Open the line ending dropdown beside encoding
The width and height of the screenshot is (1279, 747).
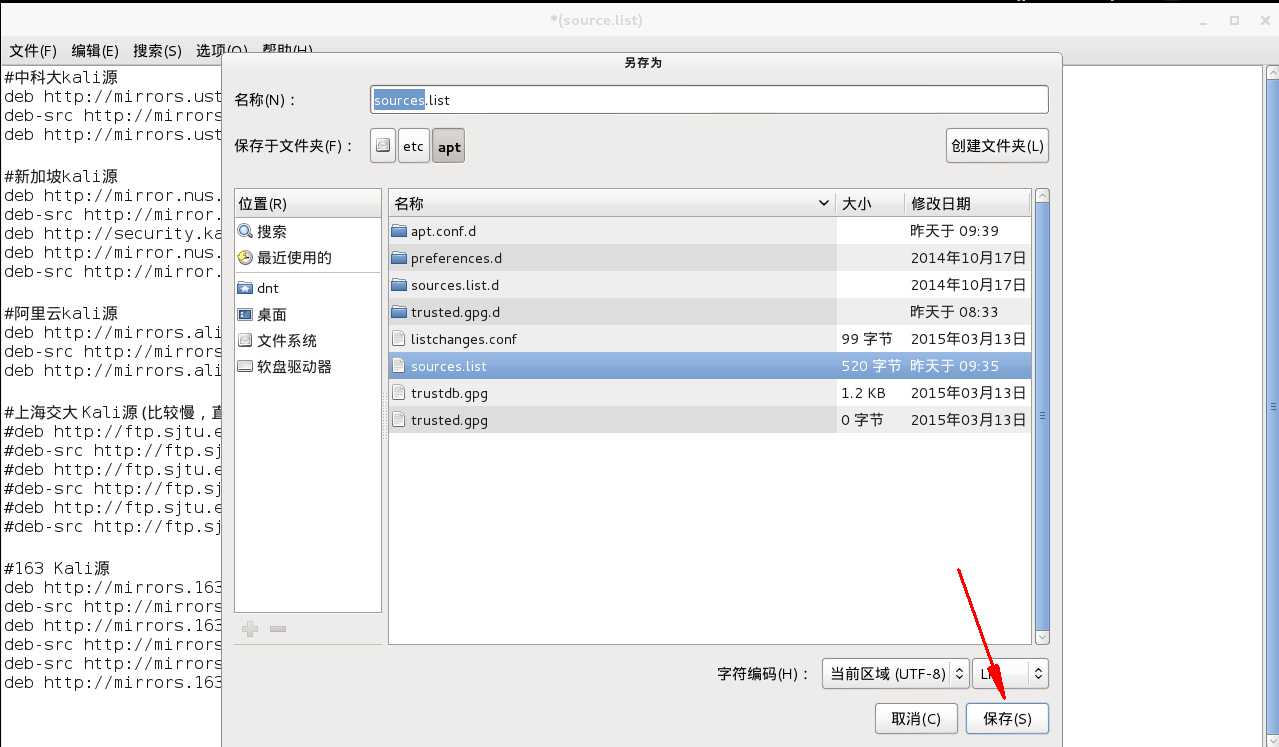point(1010,673)
